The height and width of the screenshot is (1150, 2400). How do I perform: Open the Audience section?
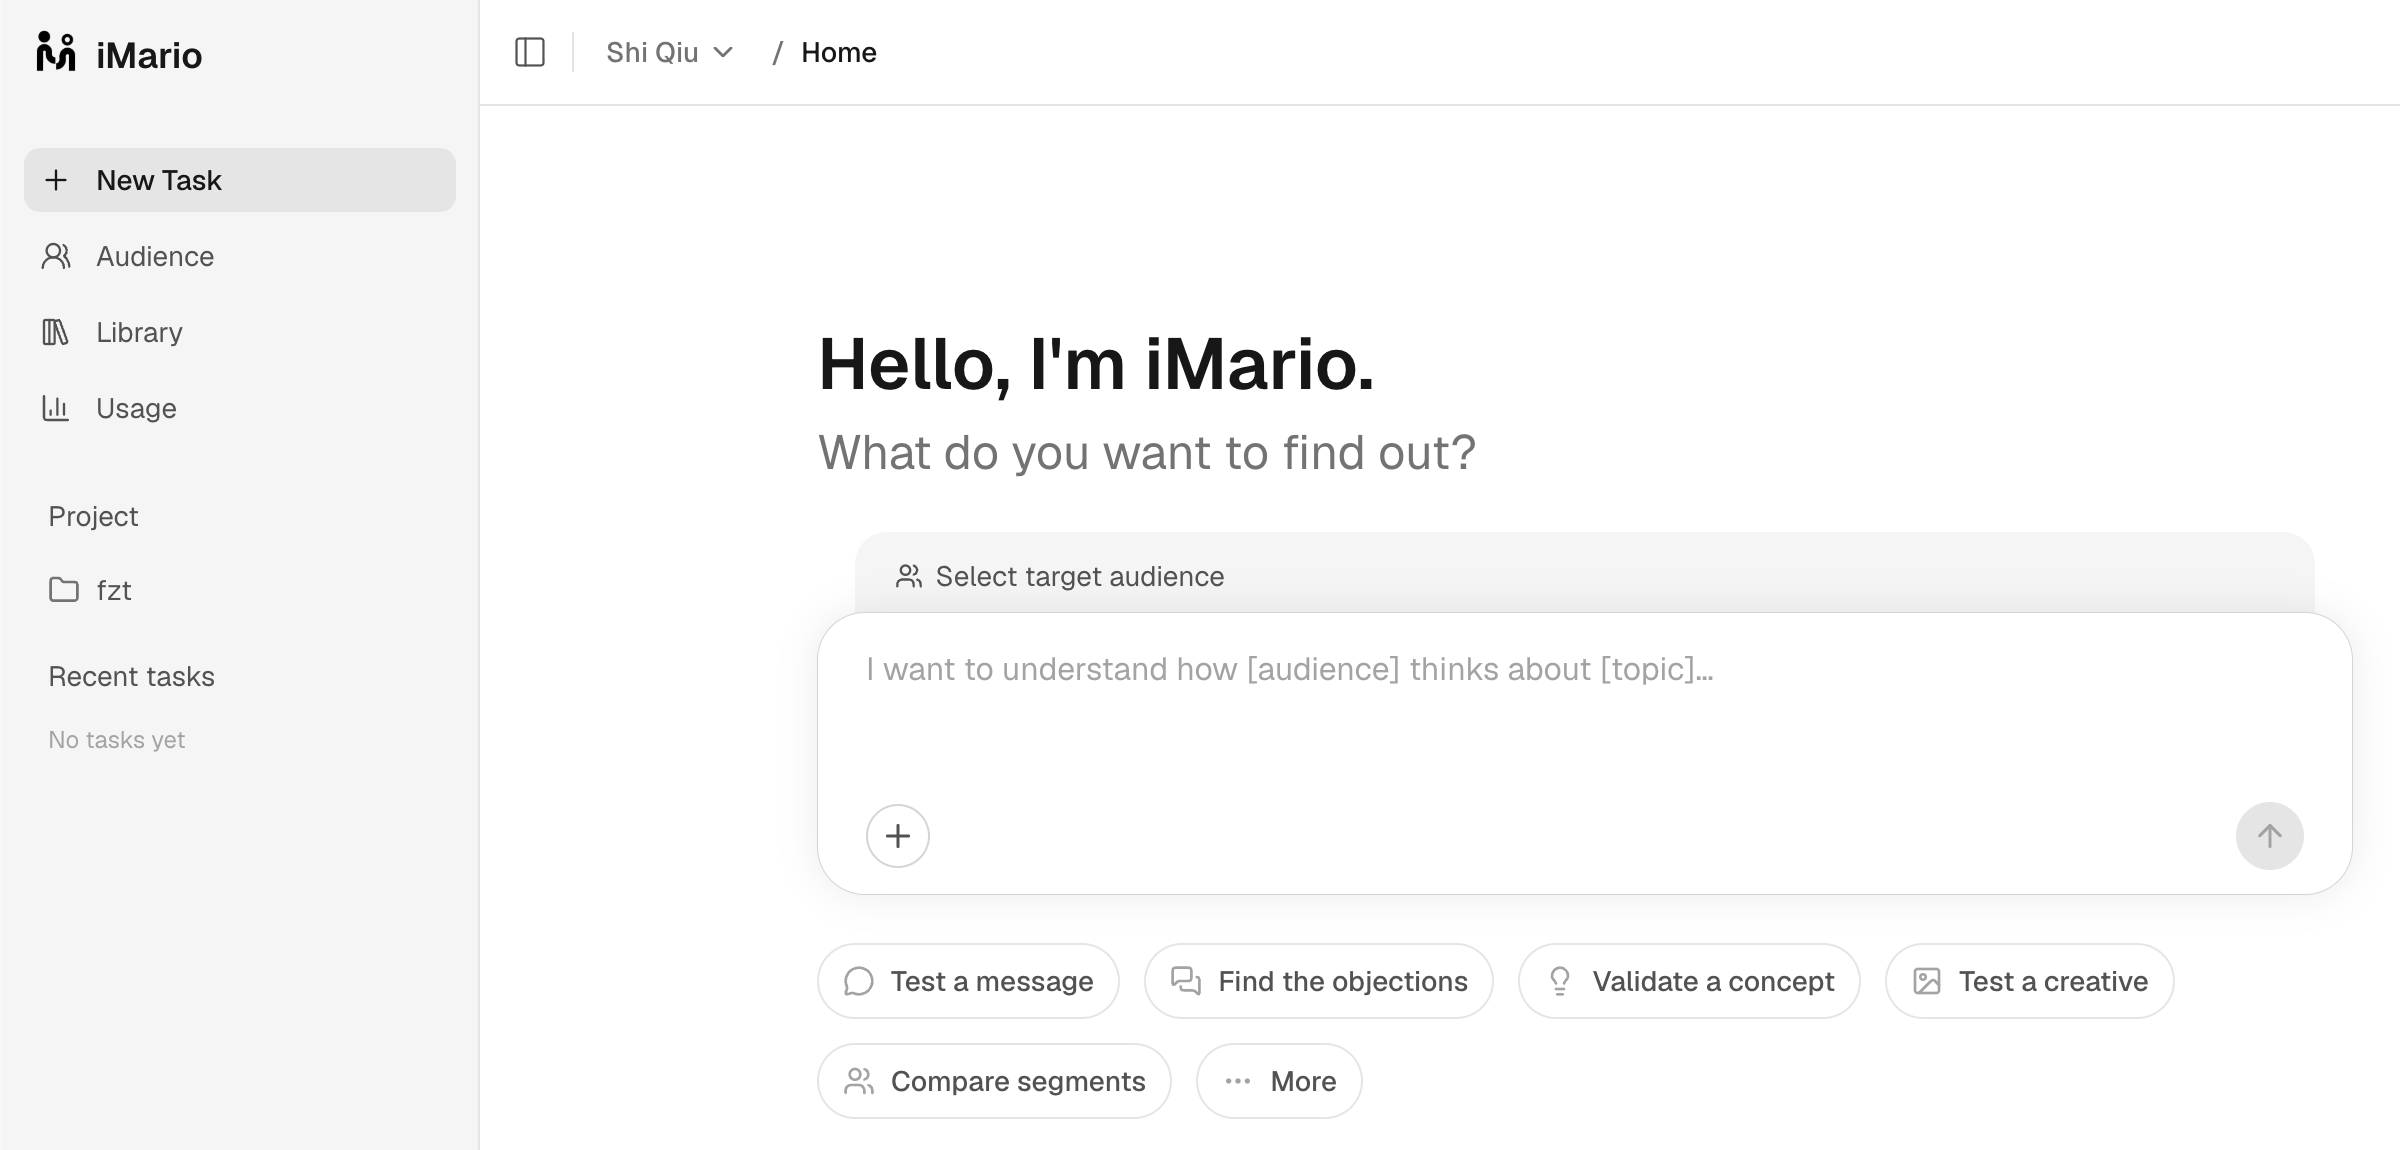coord(240,256)
